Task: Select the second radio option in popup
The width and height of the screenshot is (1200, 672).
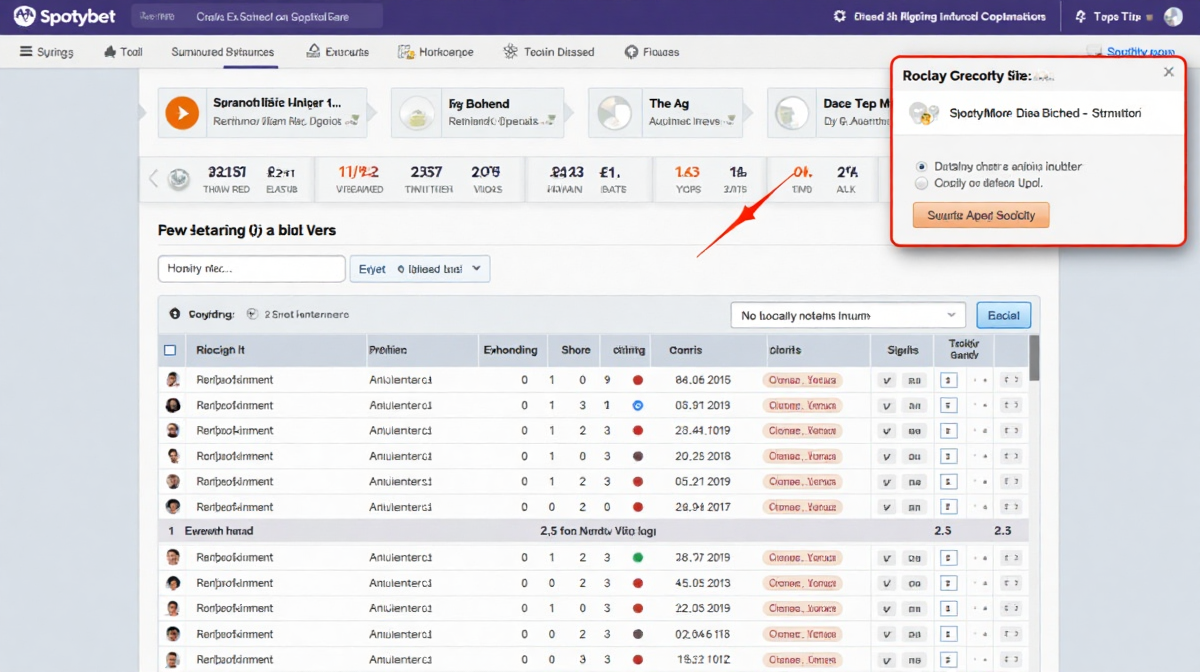Action: [x=921, y=184]
